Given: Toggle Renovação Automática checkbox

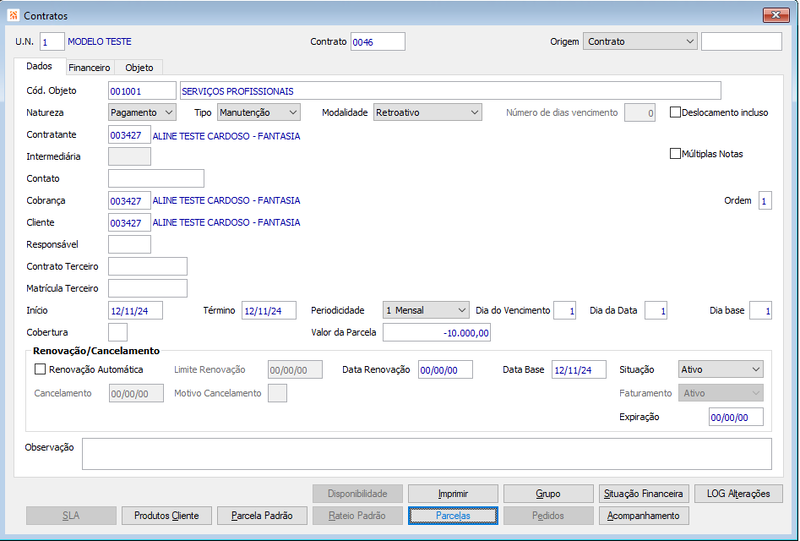Looking at the screenshot, I should click(40, 369).
